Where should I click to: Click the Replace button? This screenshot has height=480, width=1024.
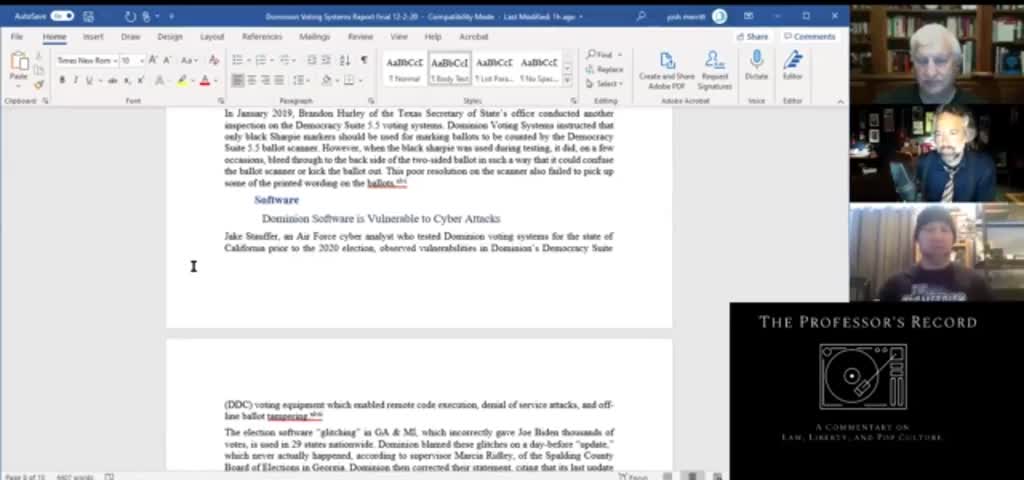click(605, 69)
